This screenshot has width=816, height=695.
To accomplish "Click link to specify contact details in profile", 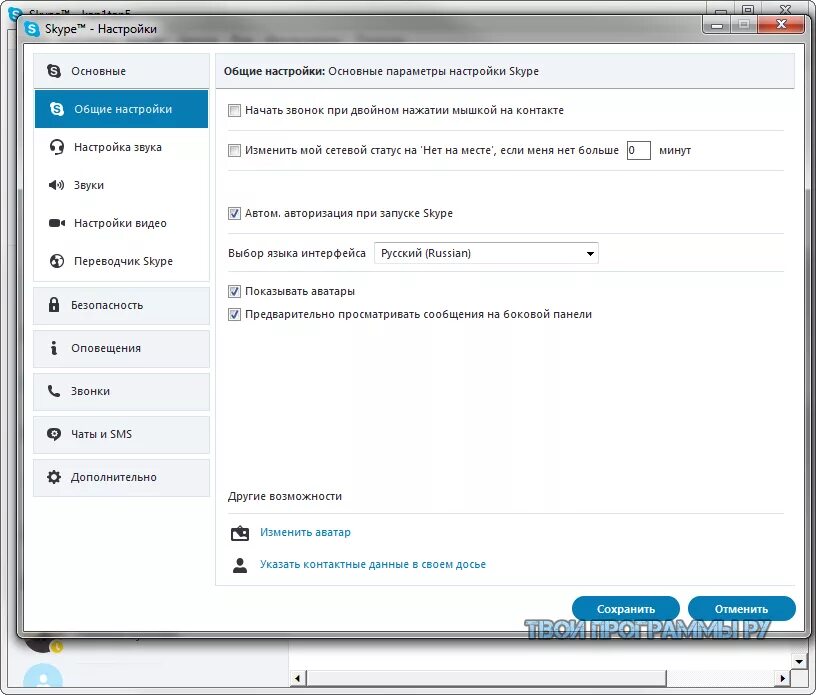I will (375, 563).
